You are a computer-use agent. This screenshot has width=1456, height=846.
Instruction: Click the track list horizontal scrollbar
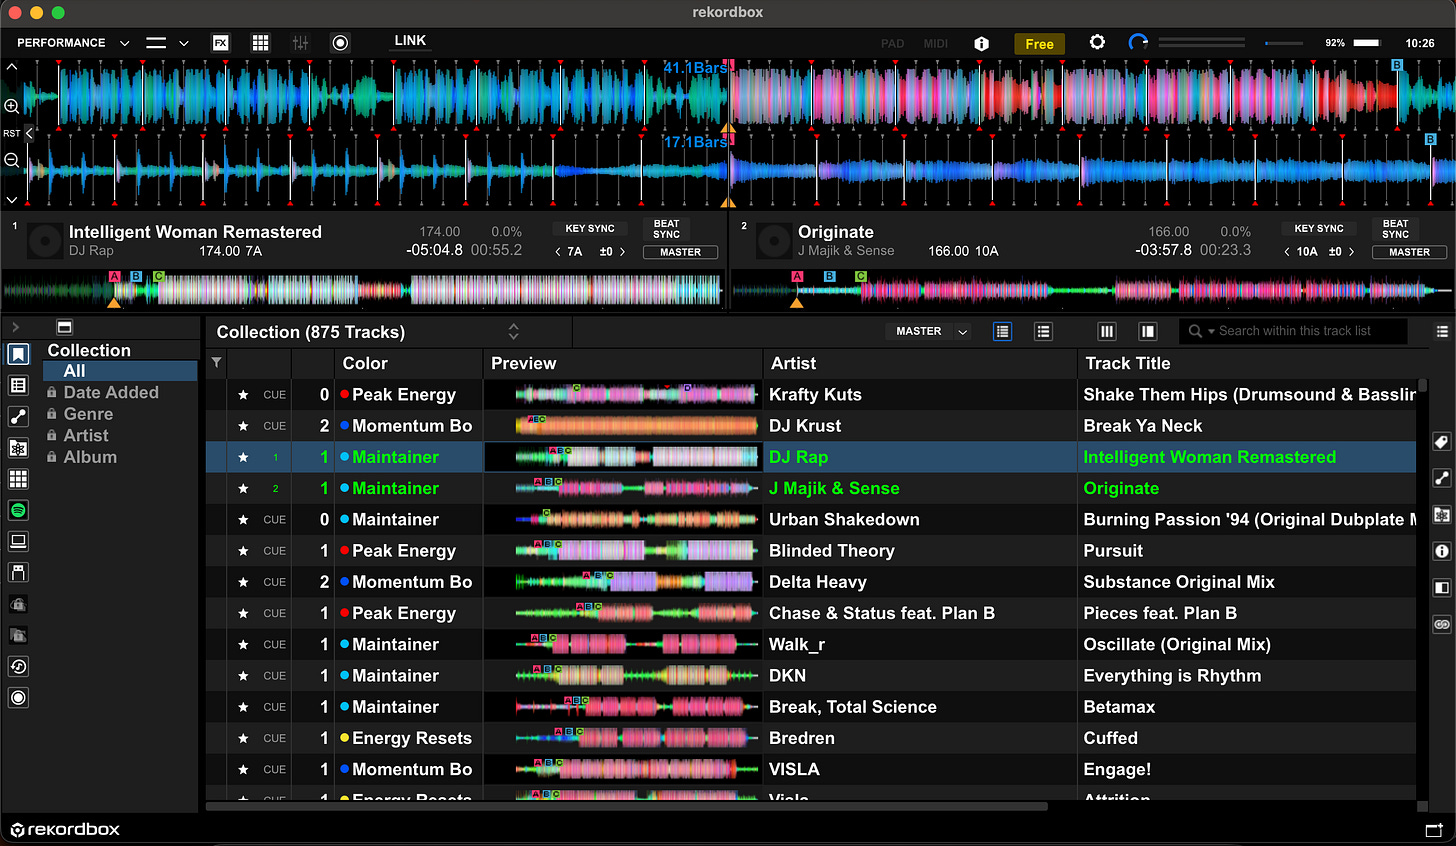[627, 806]
